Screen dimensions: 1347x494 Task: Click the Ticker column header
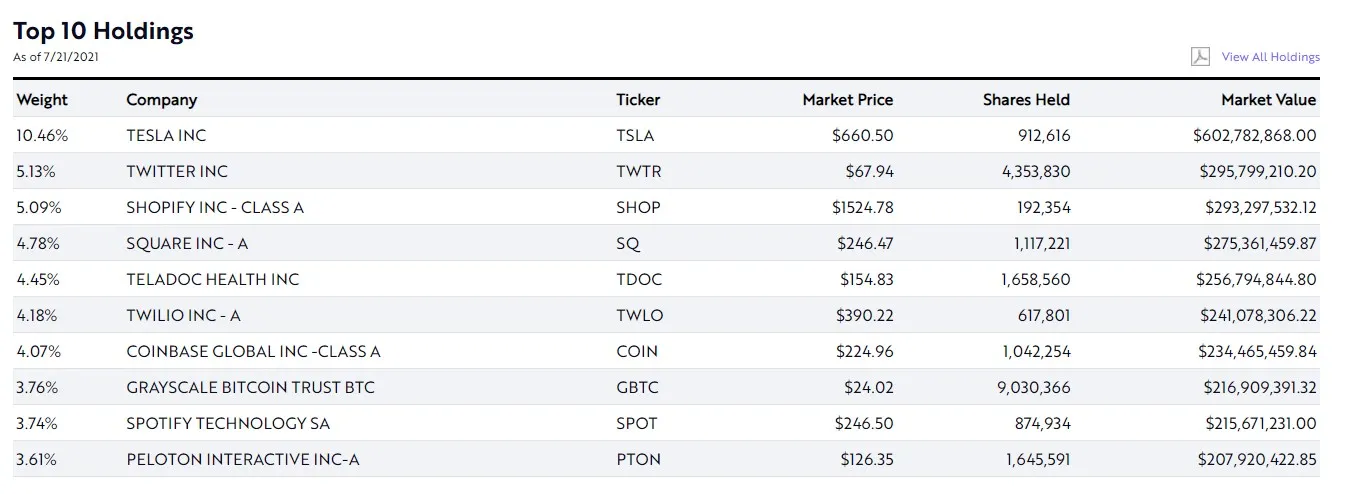(638, 100)
